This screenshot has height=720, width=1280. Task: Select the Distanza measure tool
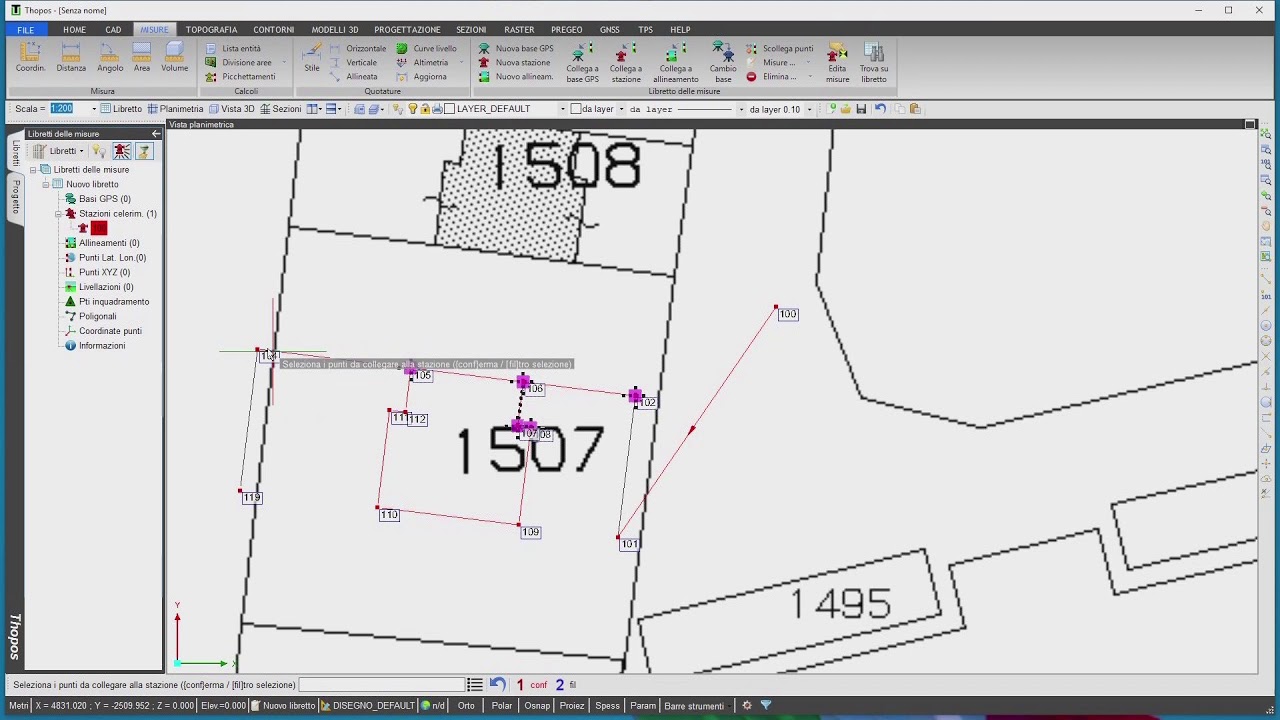coord(71,57)
